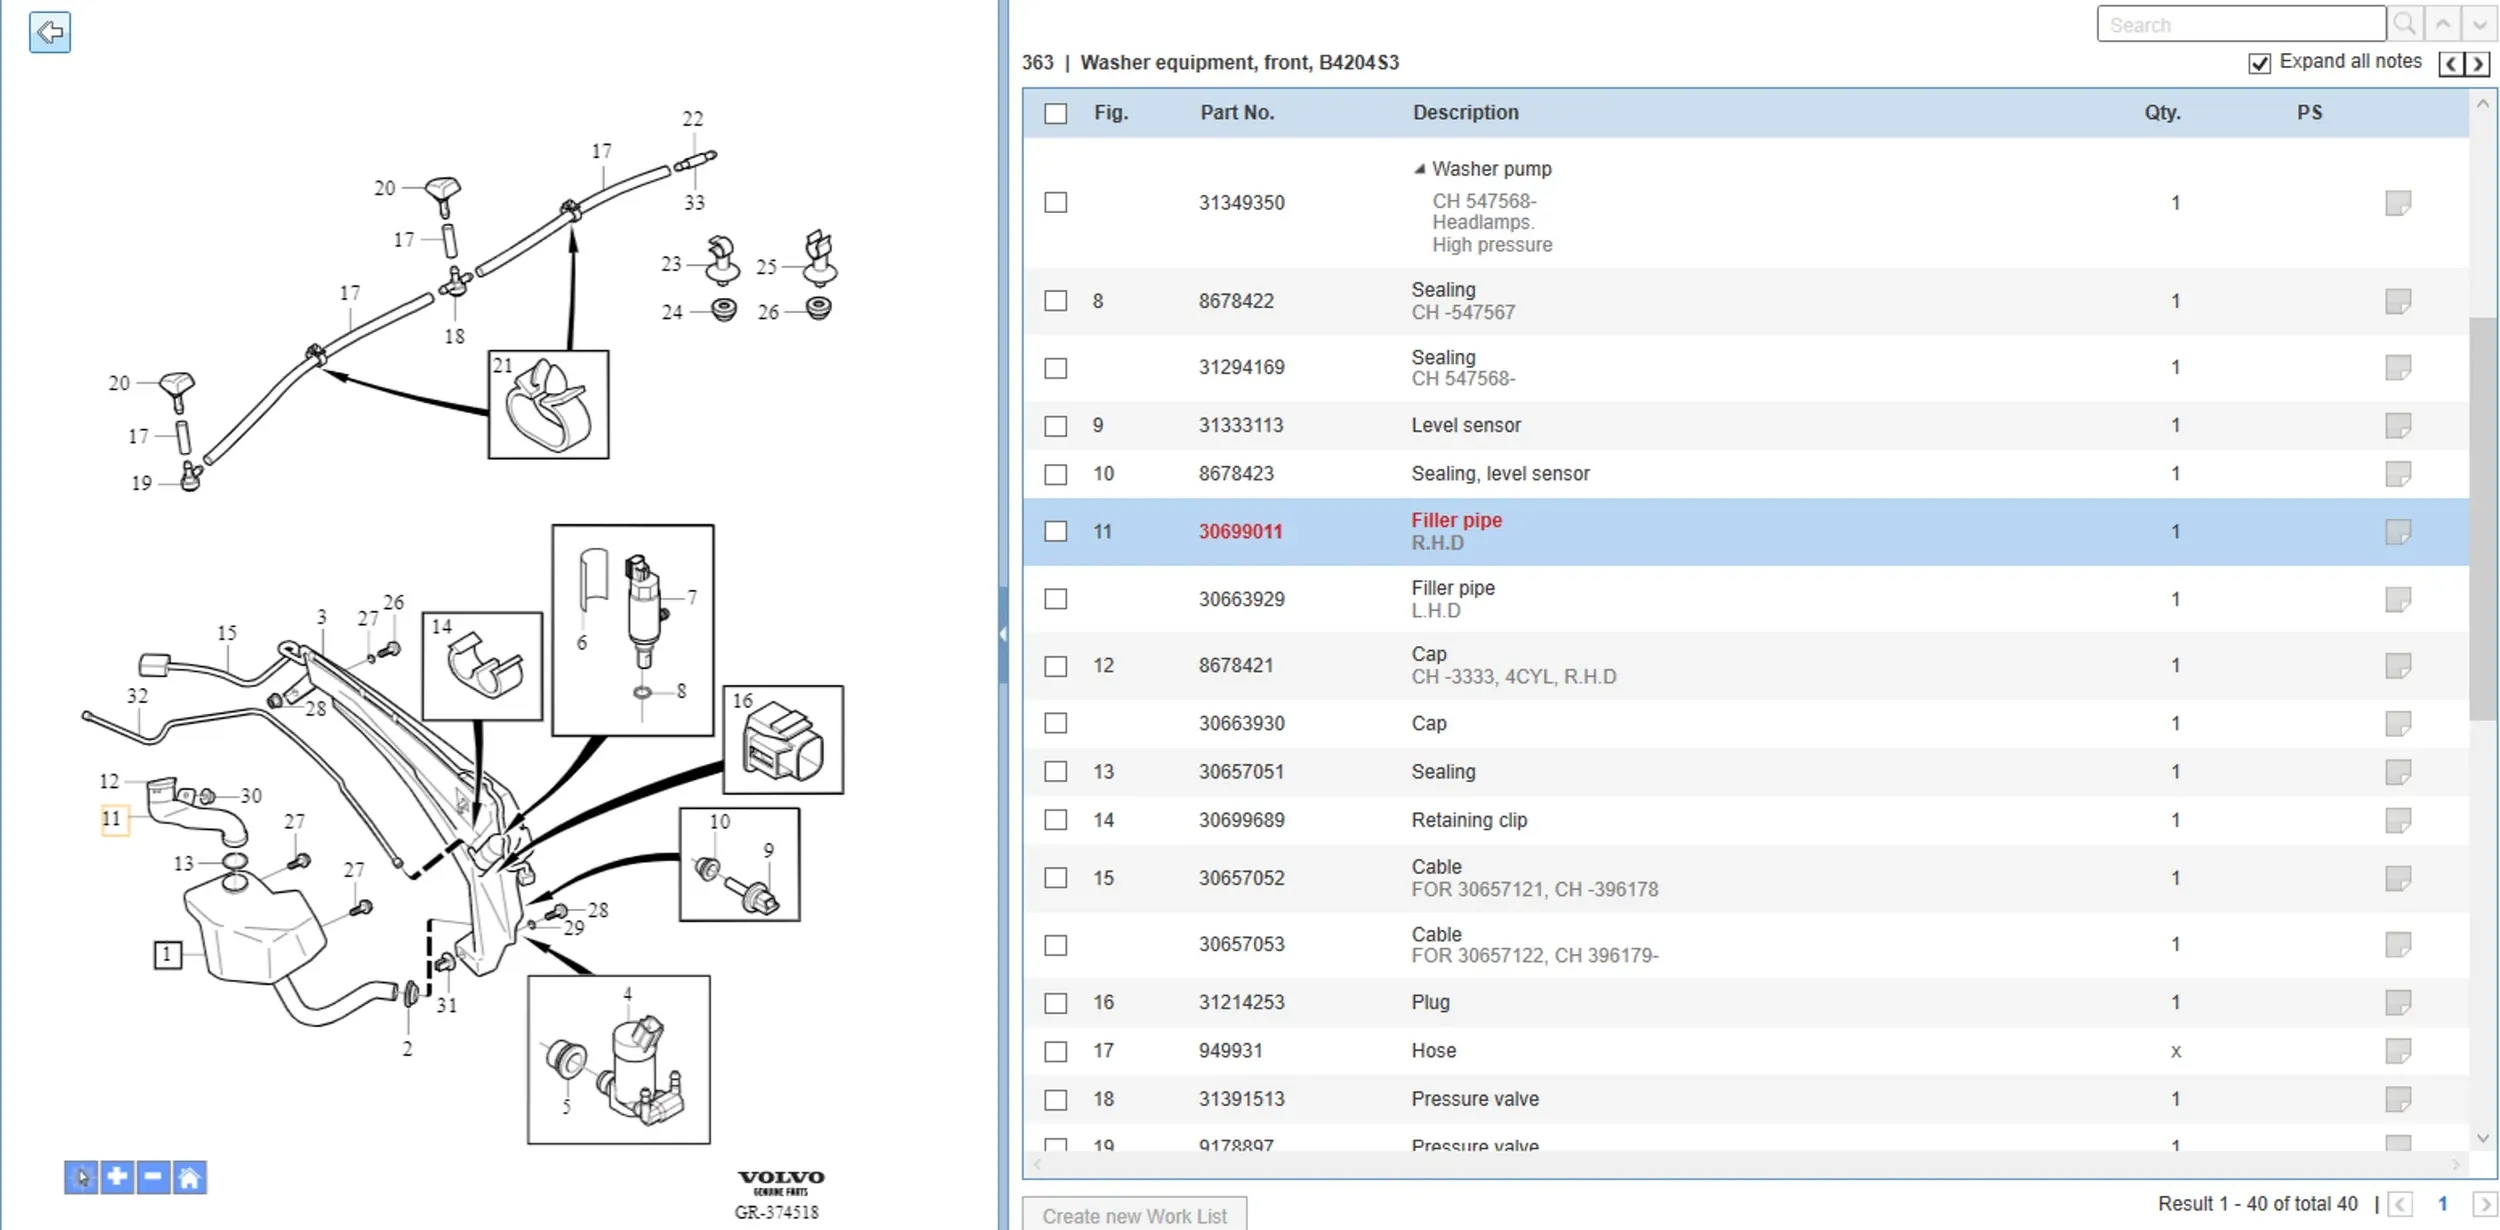The image size is (2500, 1230).
Task: Zoom in the diagram with plus icon
Action: click(117, 1177)
